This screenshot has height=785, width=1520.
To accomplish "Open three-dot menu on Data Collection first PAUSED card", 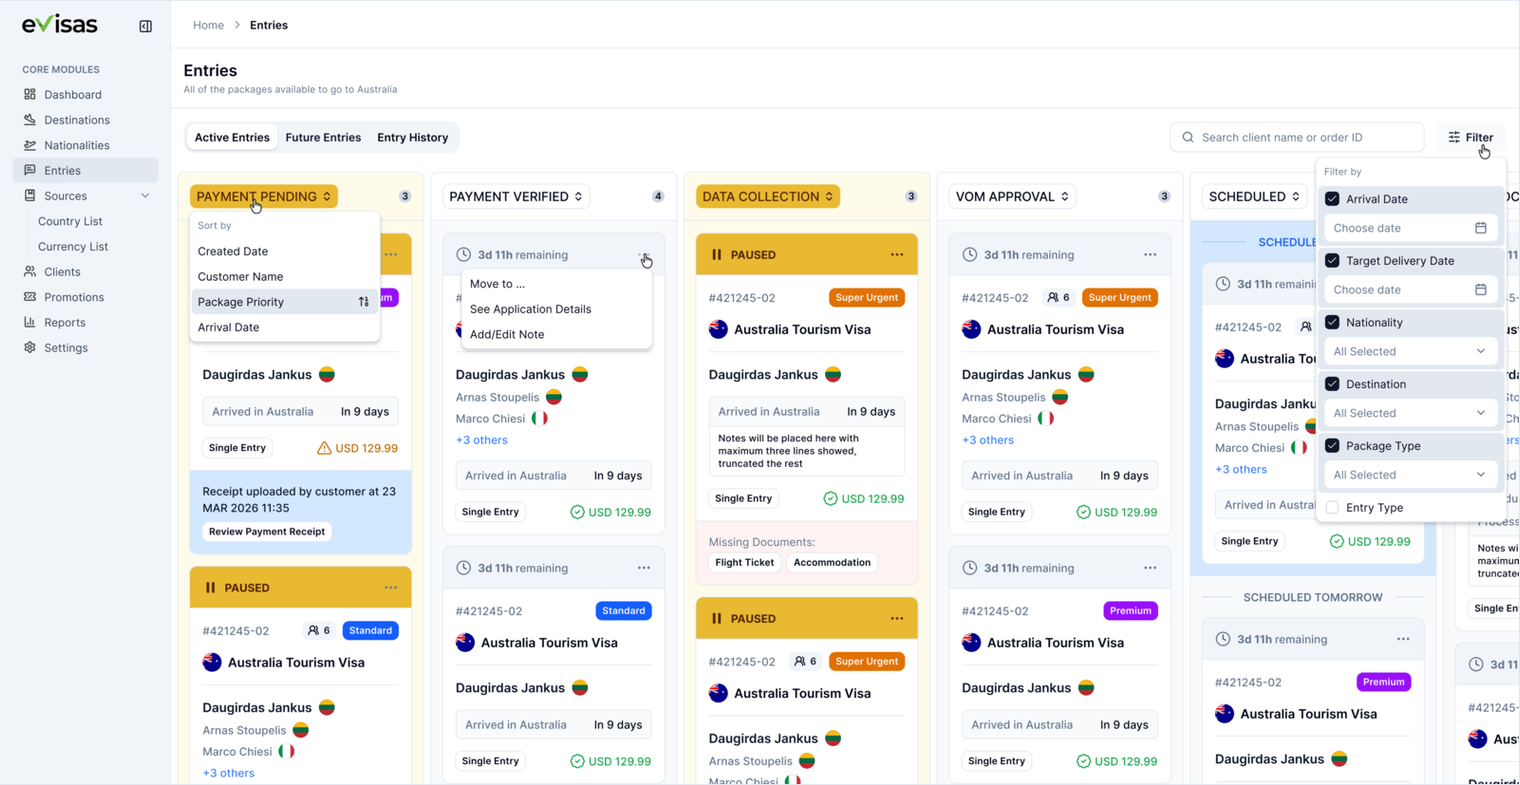I will (x=897, y=255).
